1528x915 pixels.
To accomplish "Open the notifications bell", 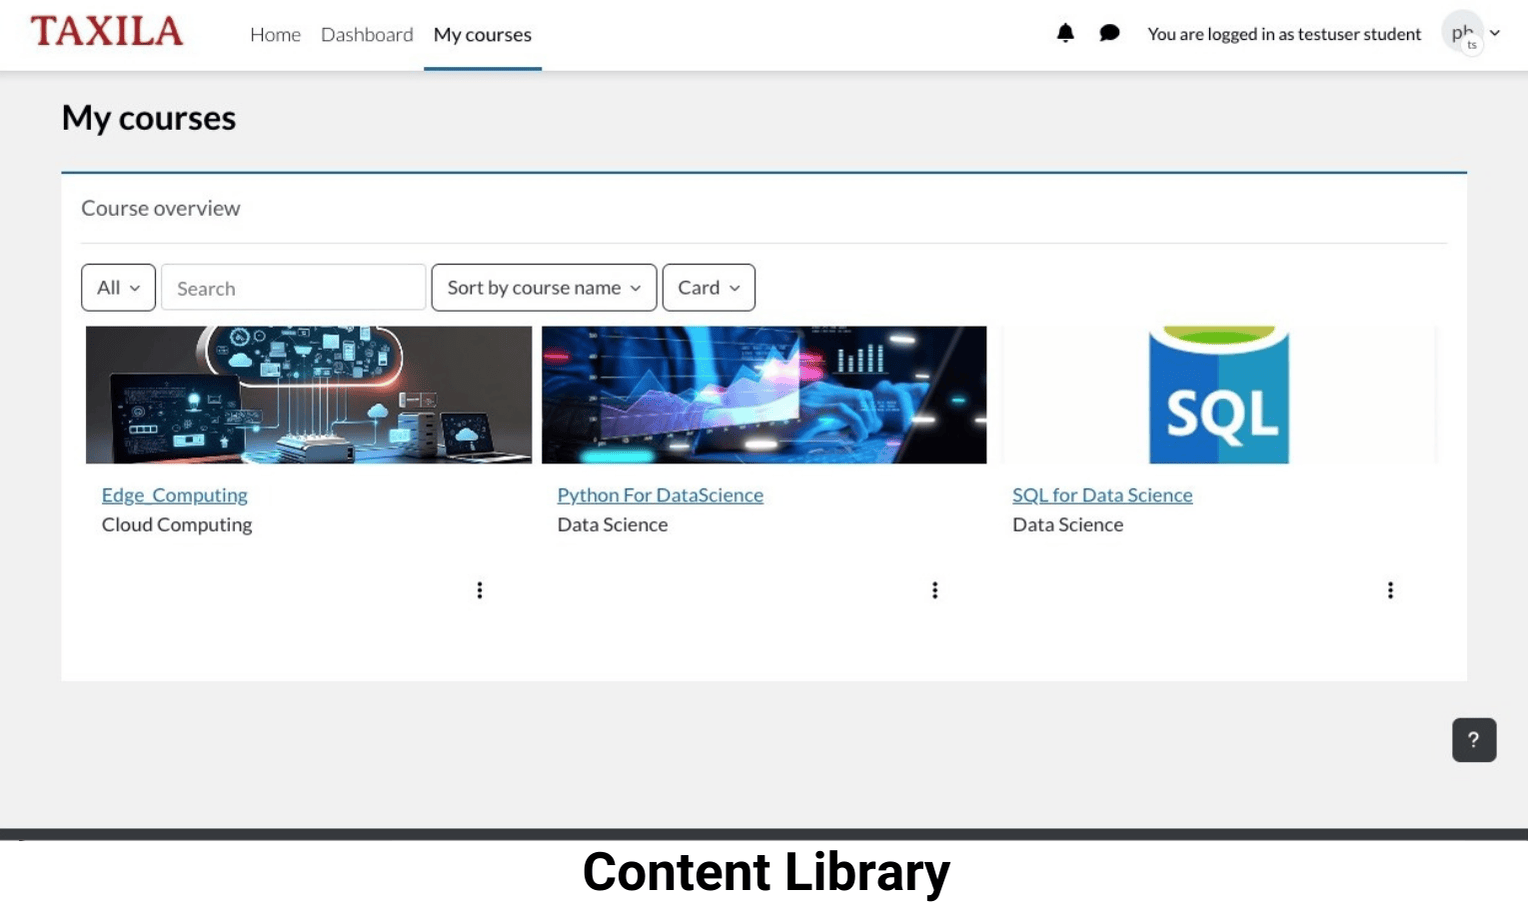I will 1065,33.
